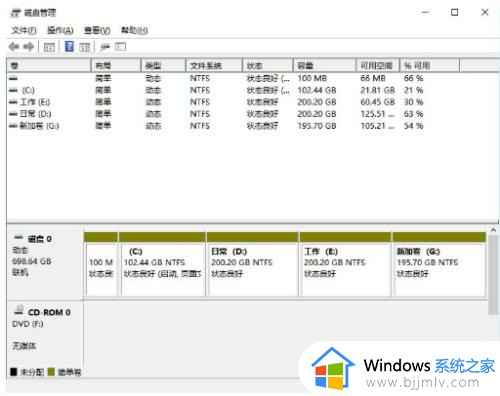Click volume icon of 日常 (D:) row

(x=13, y=114)
